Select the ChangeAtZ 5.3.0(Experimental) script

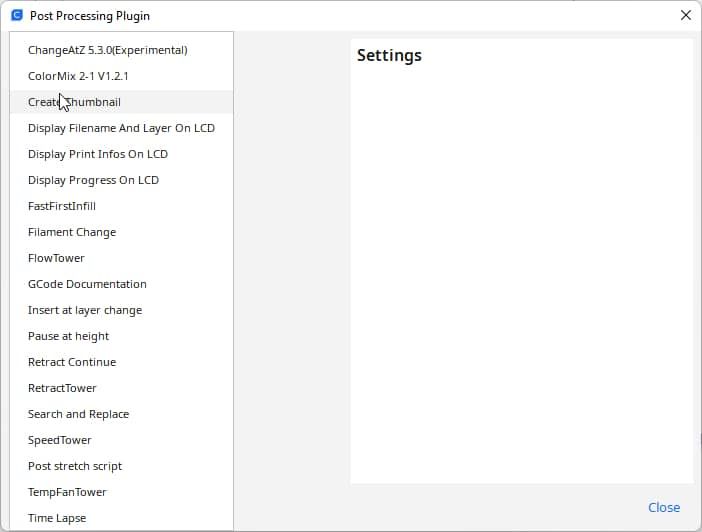(x=107, y=50)
